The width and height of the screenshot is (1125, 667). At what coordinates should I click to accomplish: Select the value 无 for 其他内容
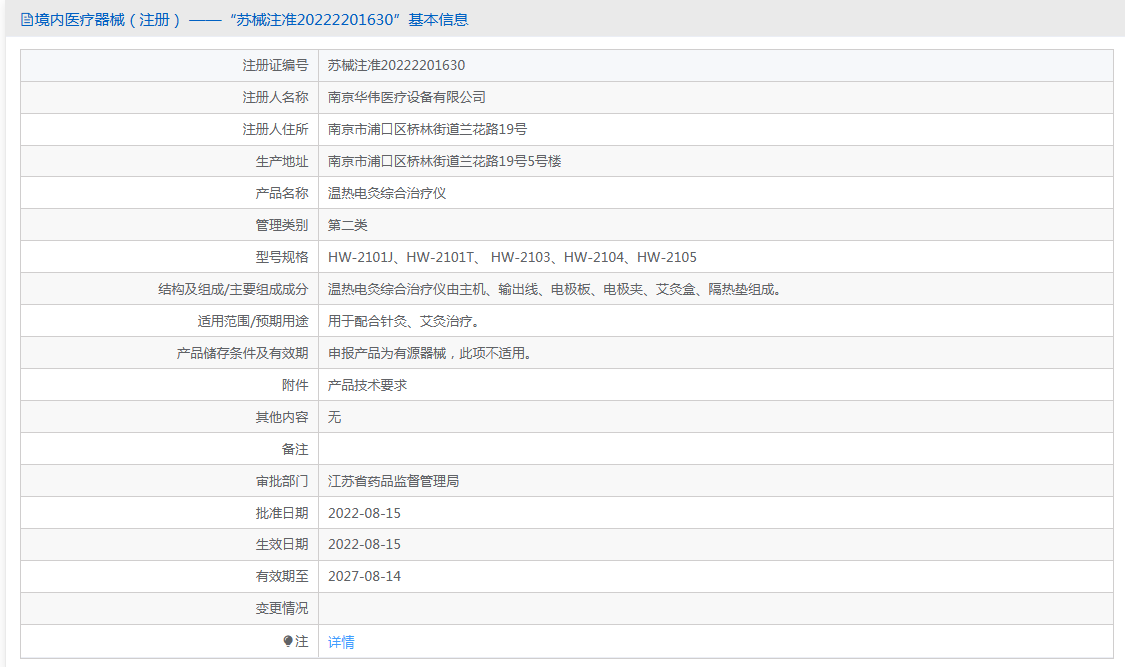(x=334, y=417)
